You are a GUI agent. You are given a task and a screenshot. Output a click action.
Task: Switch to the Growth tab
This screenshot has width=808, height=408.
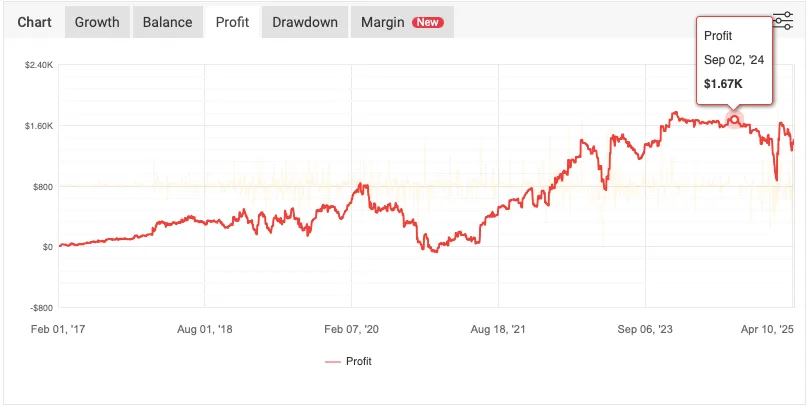coord(97,22)
